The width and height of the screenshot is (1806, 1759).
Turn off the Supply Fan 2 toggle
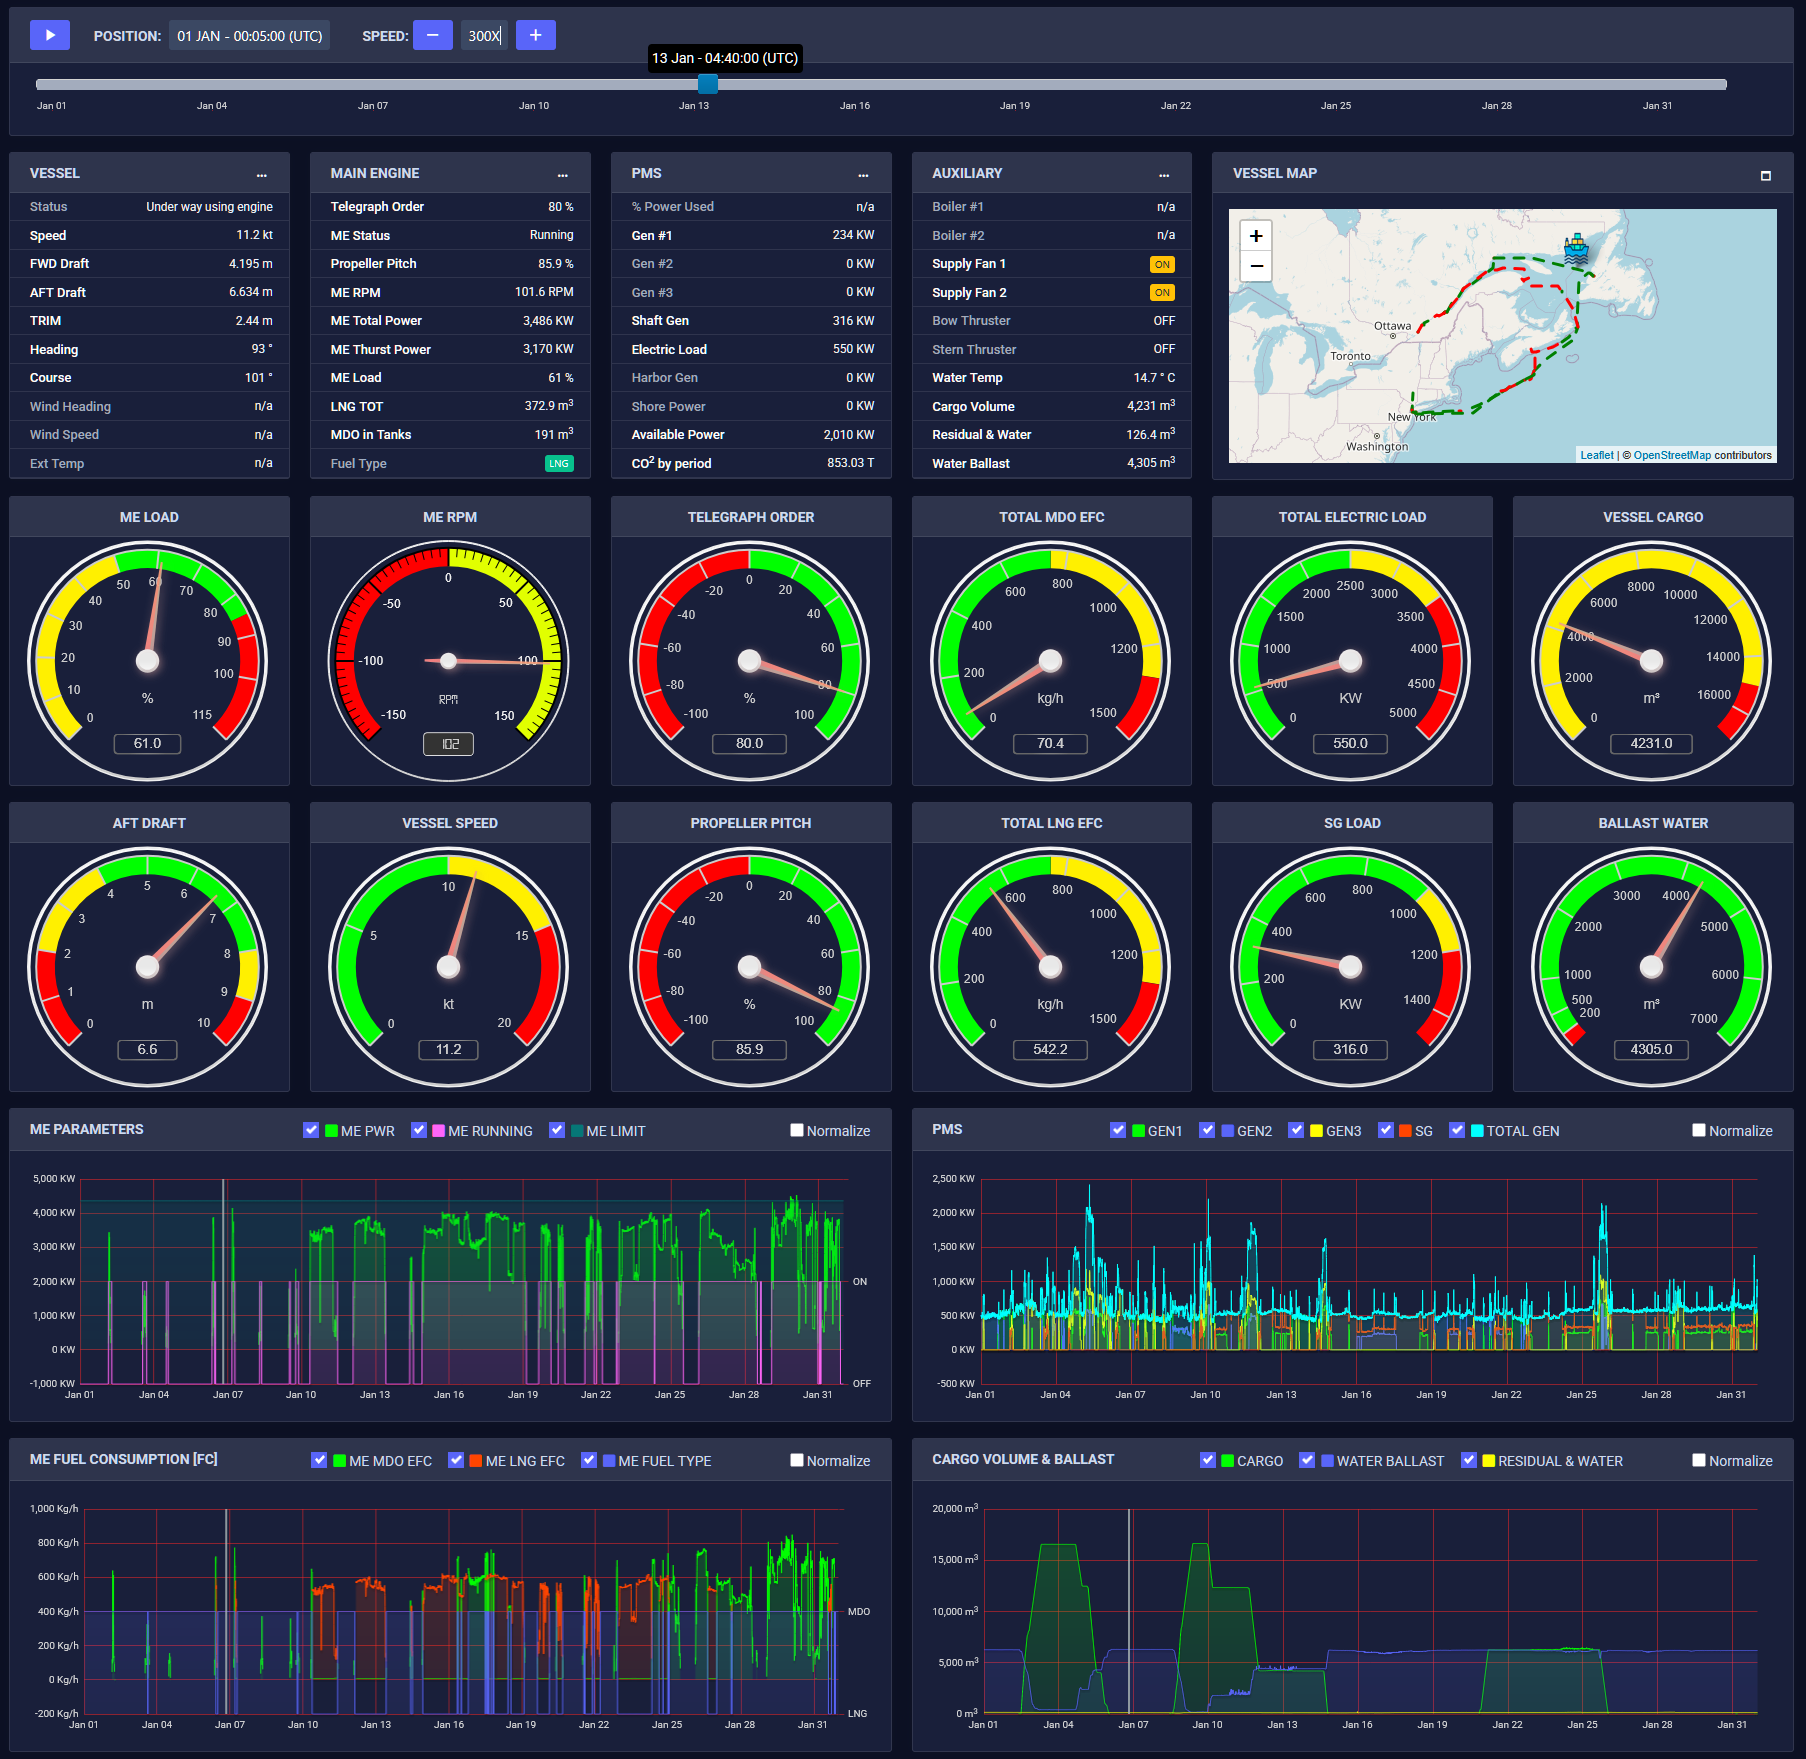[1161, 292]
